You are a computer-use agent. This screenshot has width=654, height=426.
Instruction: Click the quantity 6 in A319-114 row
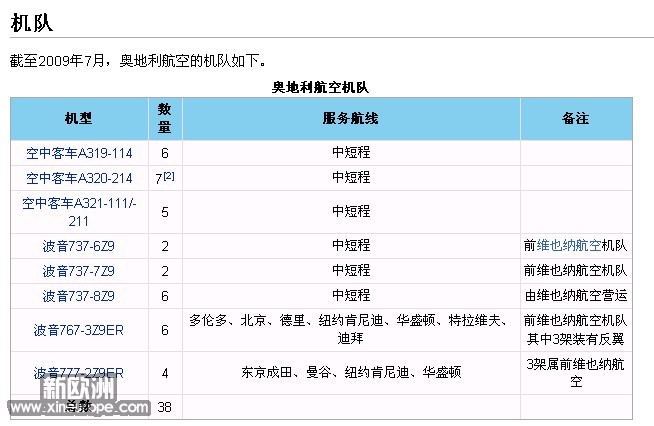click(165, 153)
